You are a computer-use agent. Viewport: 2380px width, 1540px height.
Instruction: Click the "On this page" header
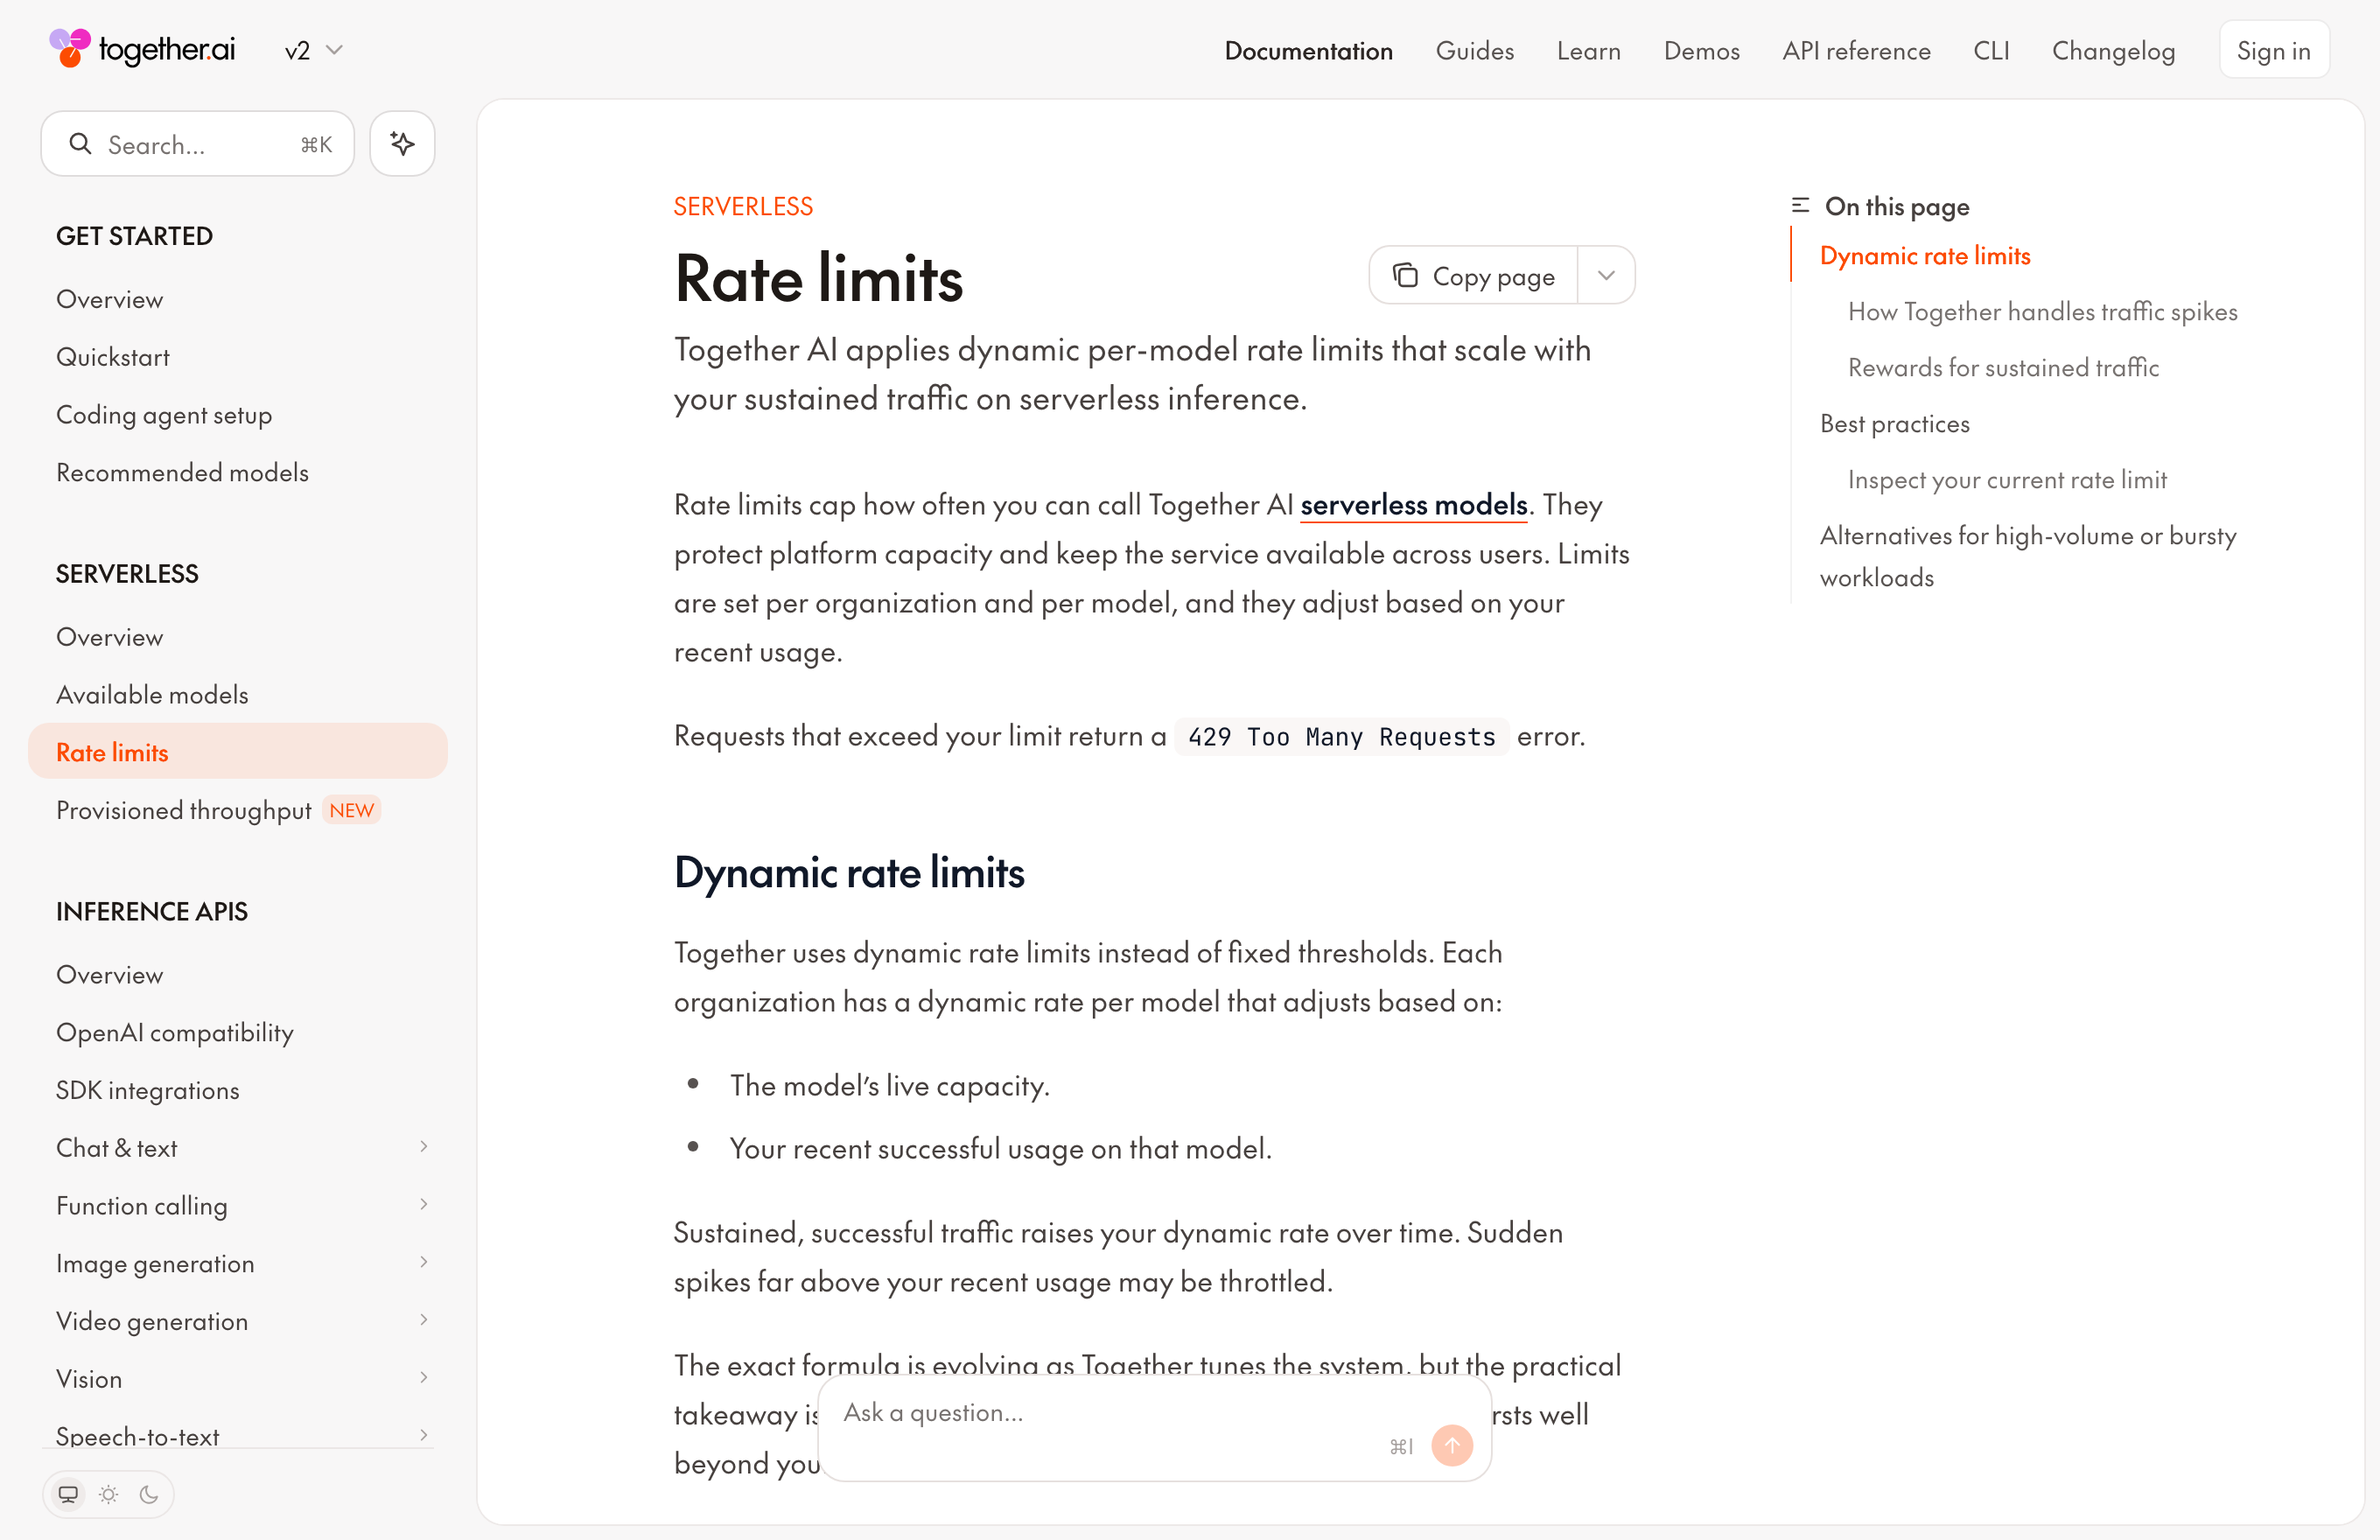coord(1897,206)
